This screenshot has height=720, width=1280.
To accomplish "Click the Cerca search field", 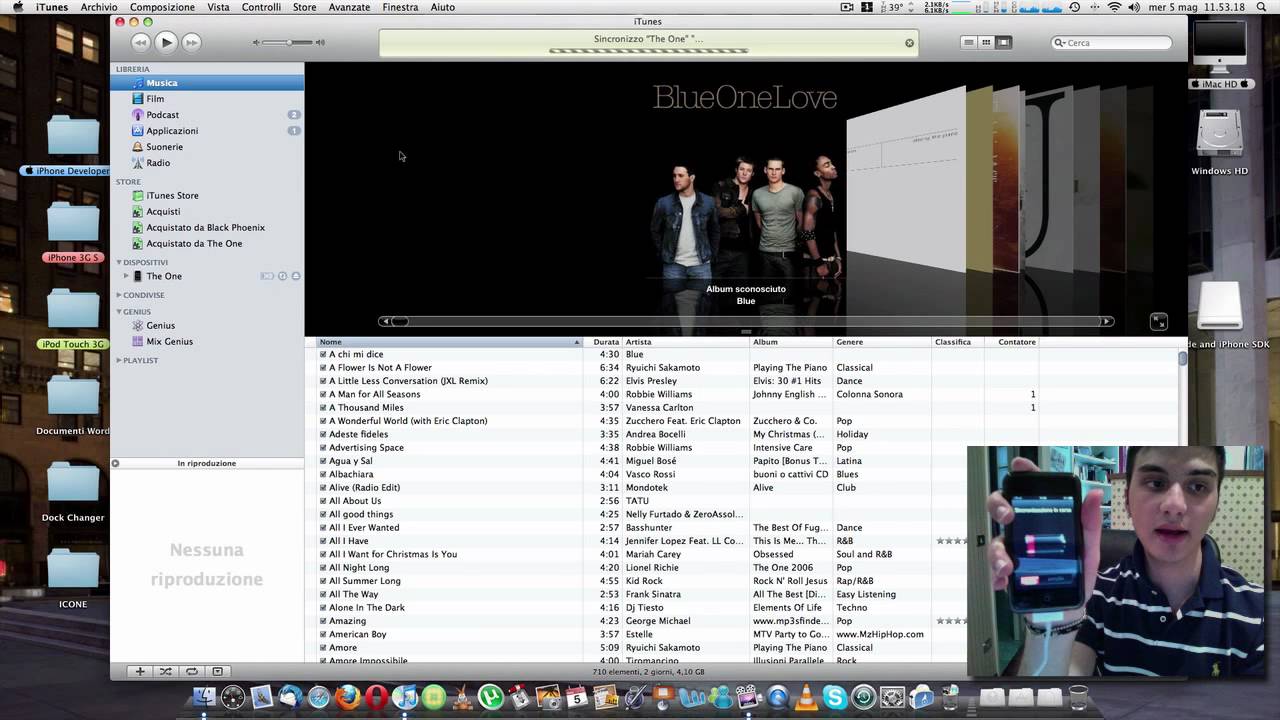I will click(x=1111, y=43).
